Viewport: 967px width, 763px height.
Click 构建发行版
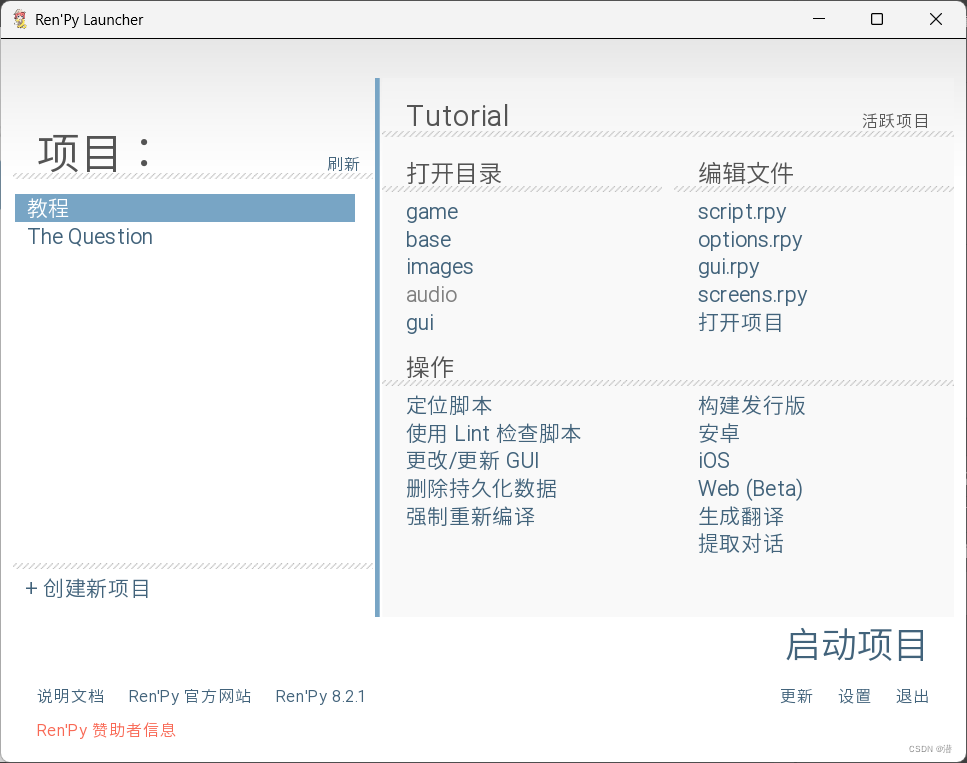coord(751,406)
